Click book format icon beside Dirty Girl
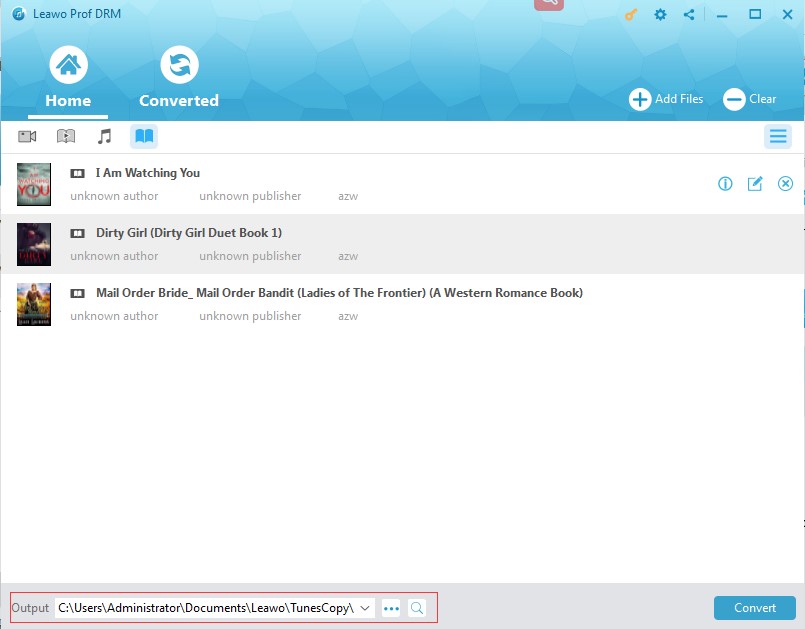Image resolution: width=805 pixels, height=629 pixels. tap(77, 234)
